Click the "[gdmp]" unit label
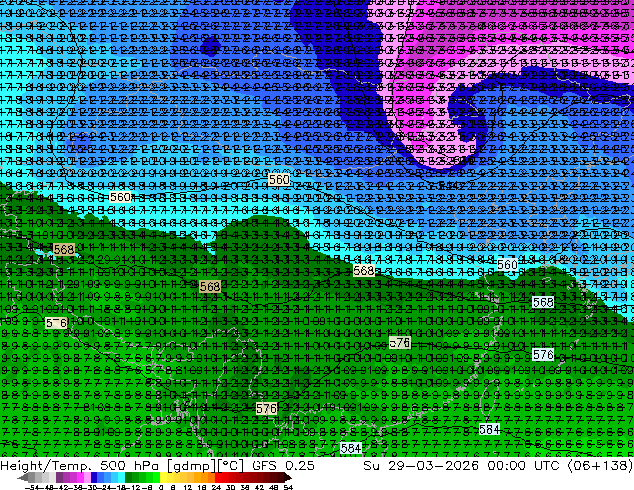Screen dimensions: 634x490 click(x=190, y=465)
